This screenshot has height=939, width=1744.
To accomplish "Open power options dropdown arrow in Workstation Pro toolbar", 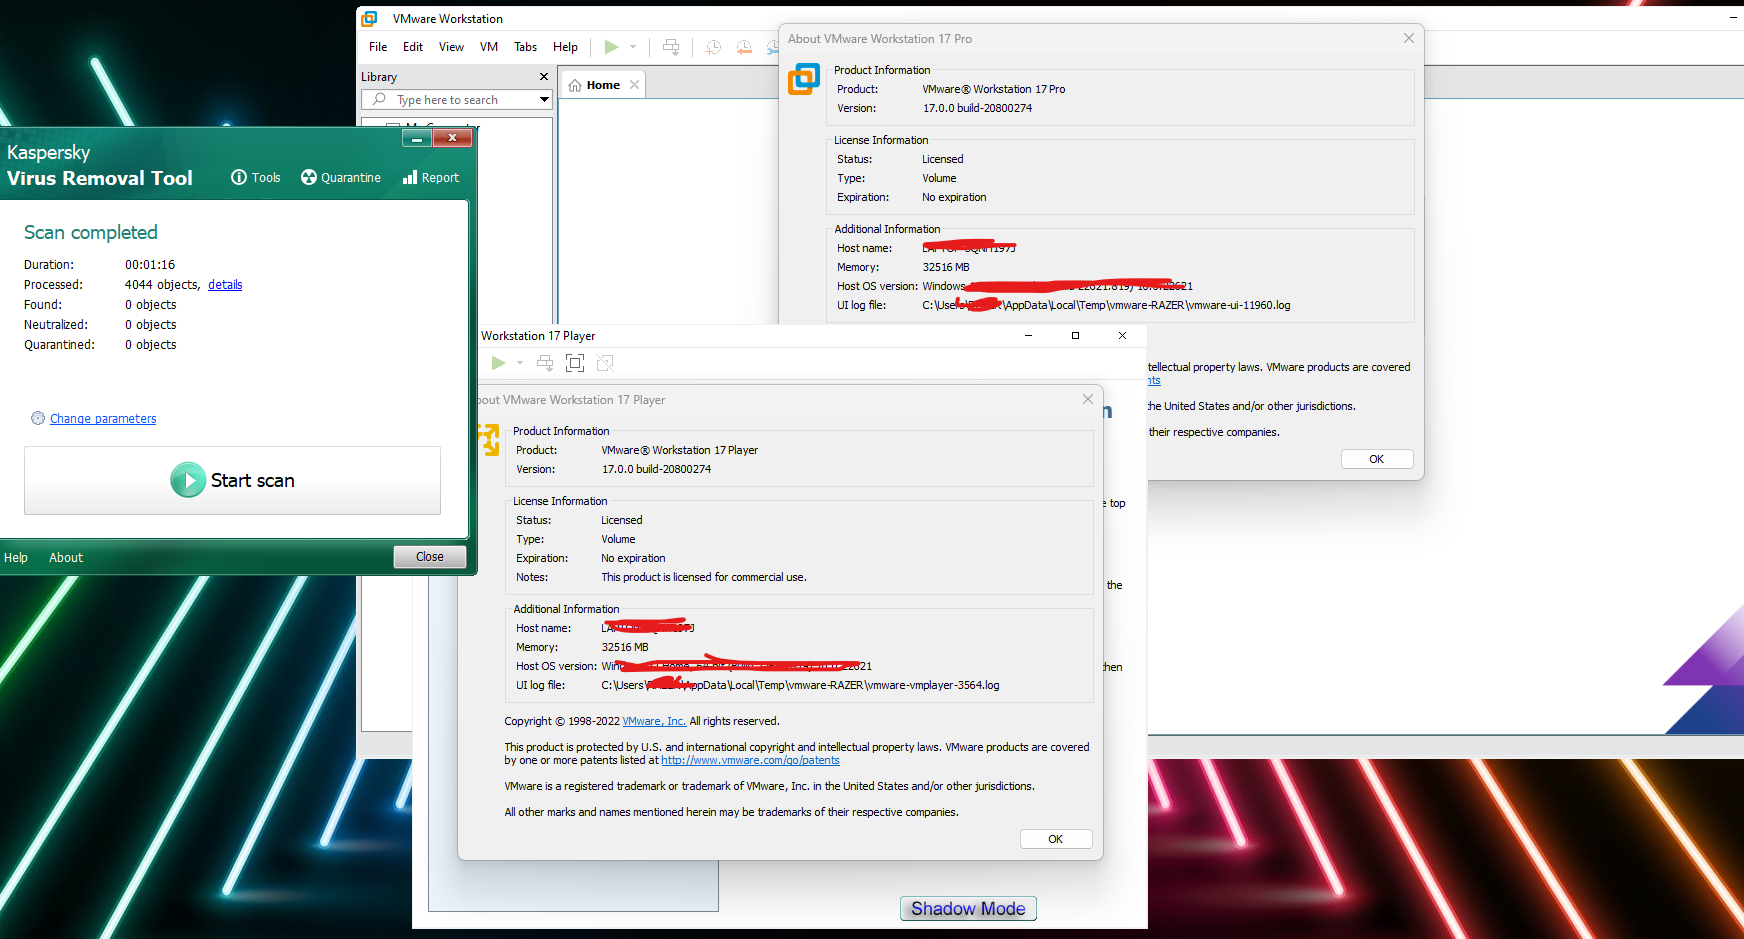I will [633, 47].
